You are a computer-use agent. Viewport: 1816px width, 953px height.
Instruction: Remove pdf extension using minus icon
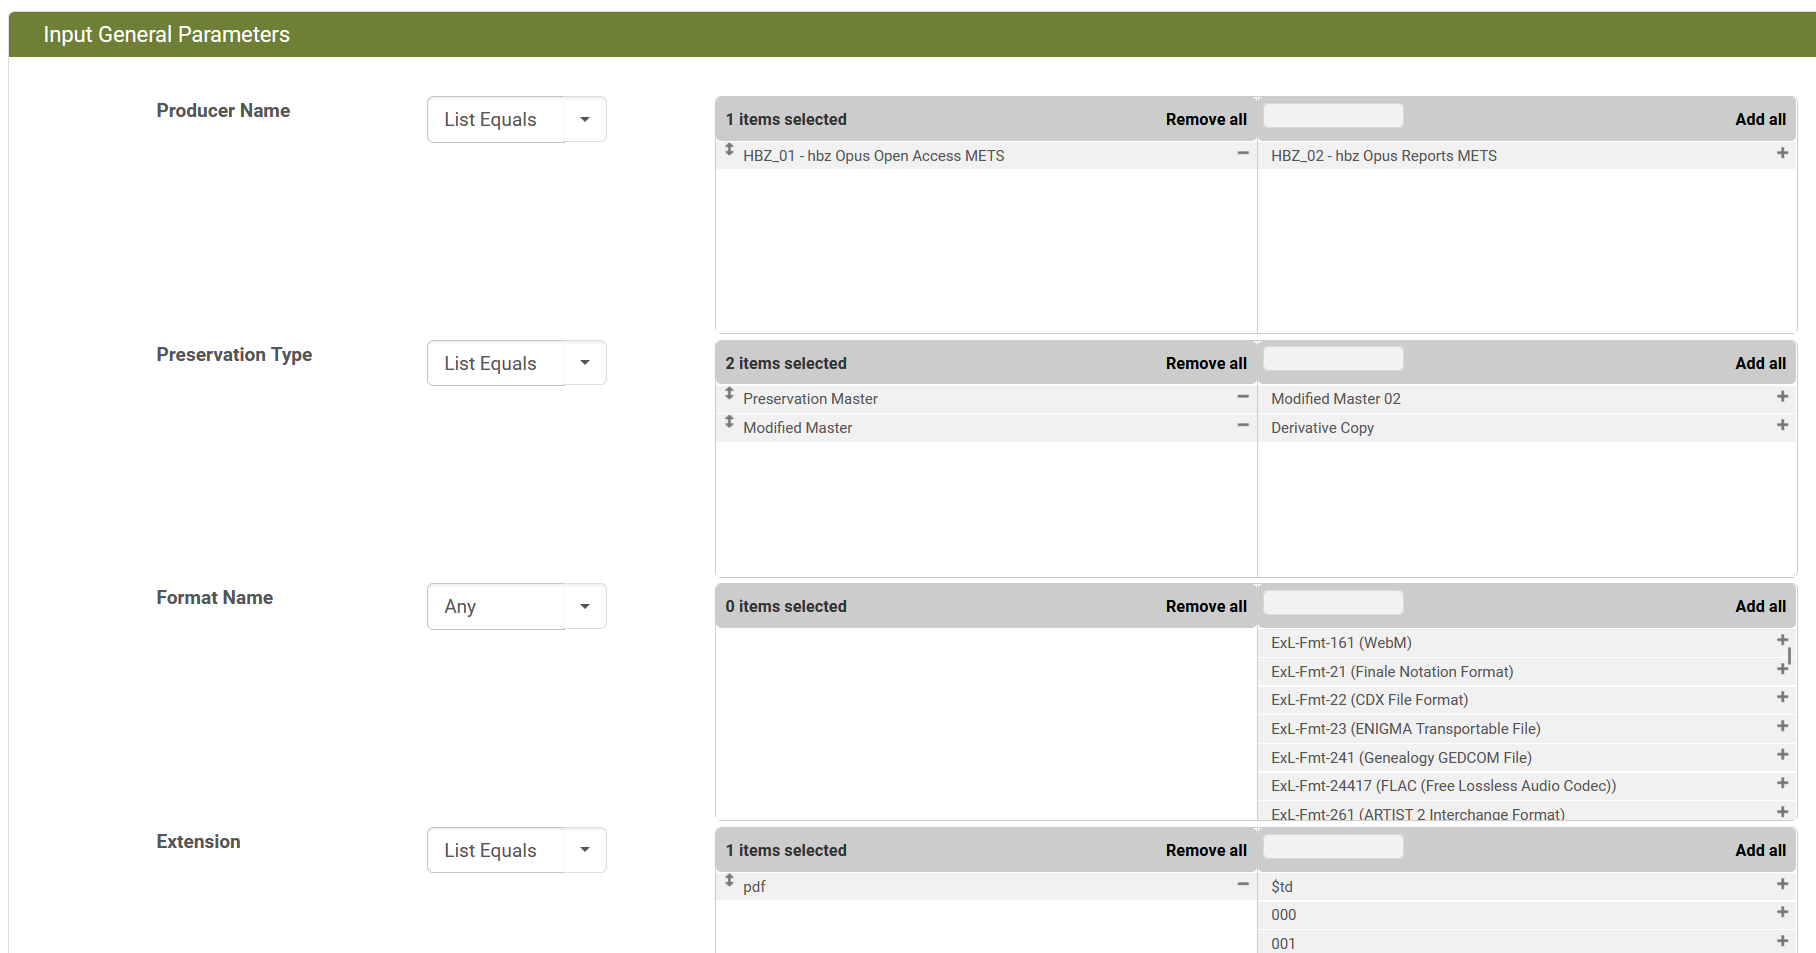point(1242,884)
